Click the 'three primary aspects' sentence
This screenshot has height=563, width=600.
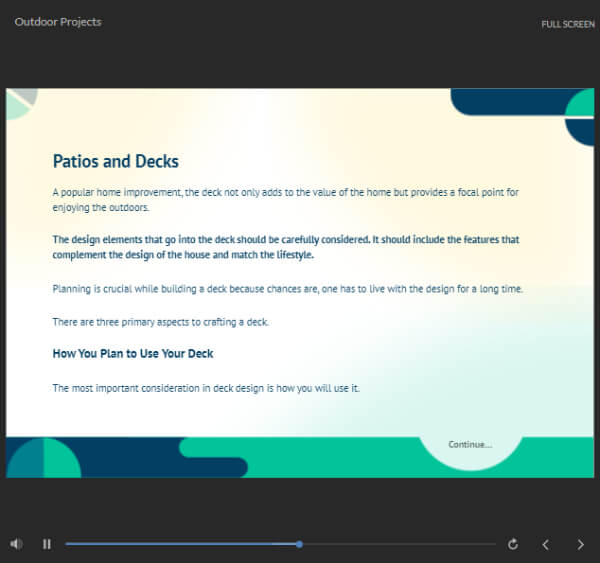(x=160, y=321)
